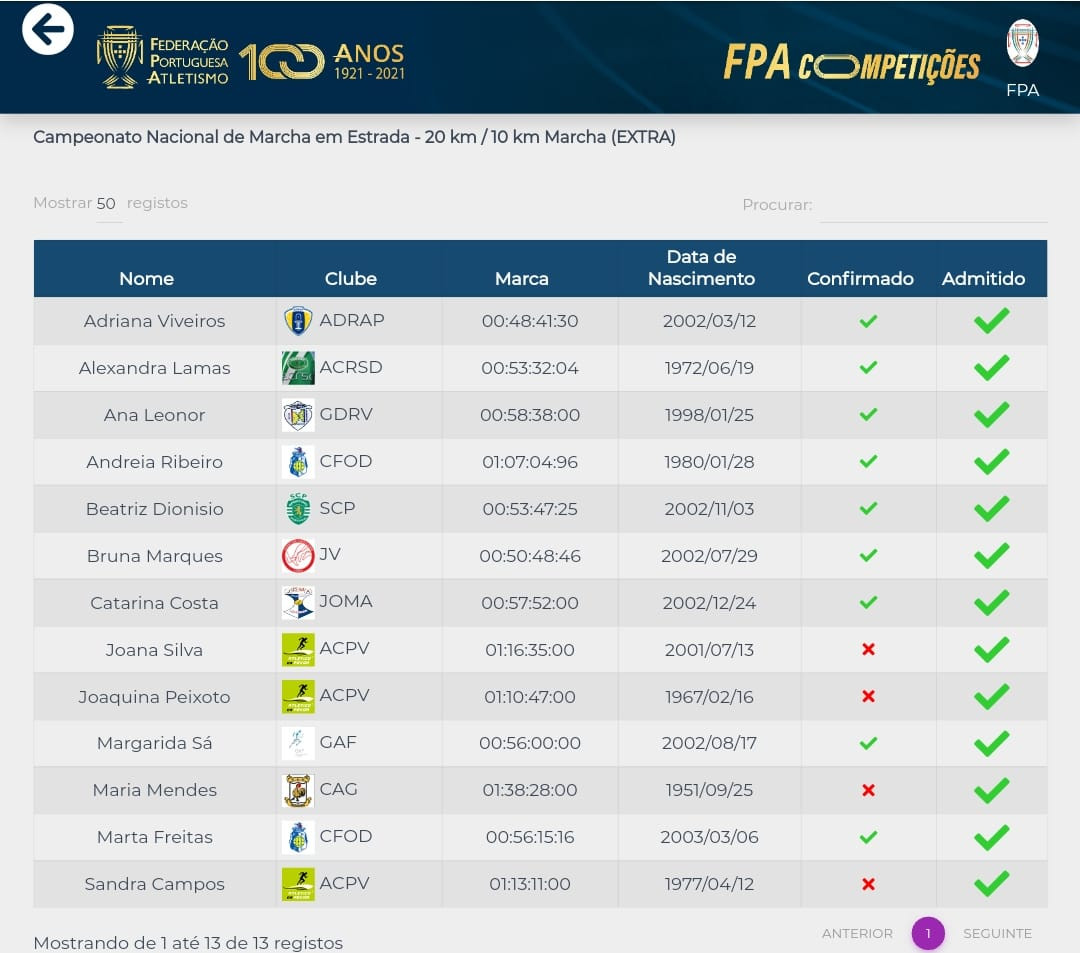
Task: Select the name Adriana Viveiros
Action: (x=154, y=321)
